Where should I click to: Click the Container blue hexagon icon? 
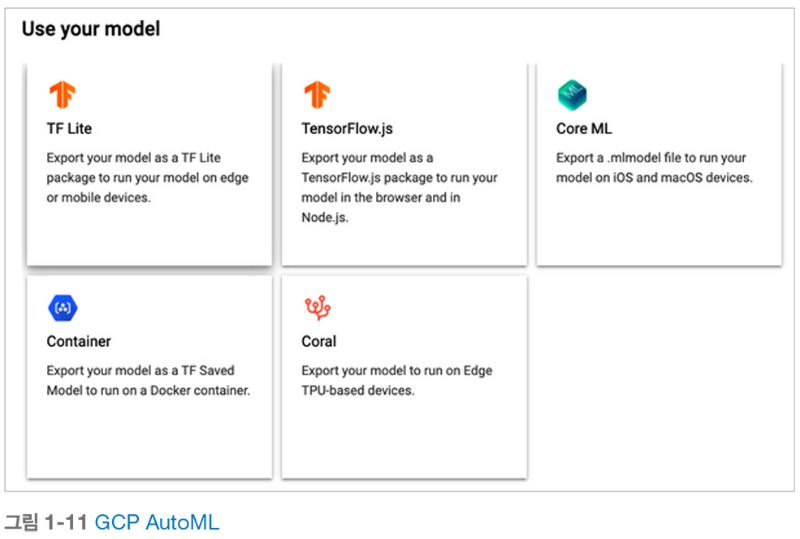click(63, 308)
